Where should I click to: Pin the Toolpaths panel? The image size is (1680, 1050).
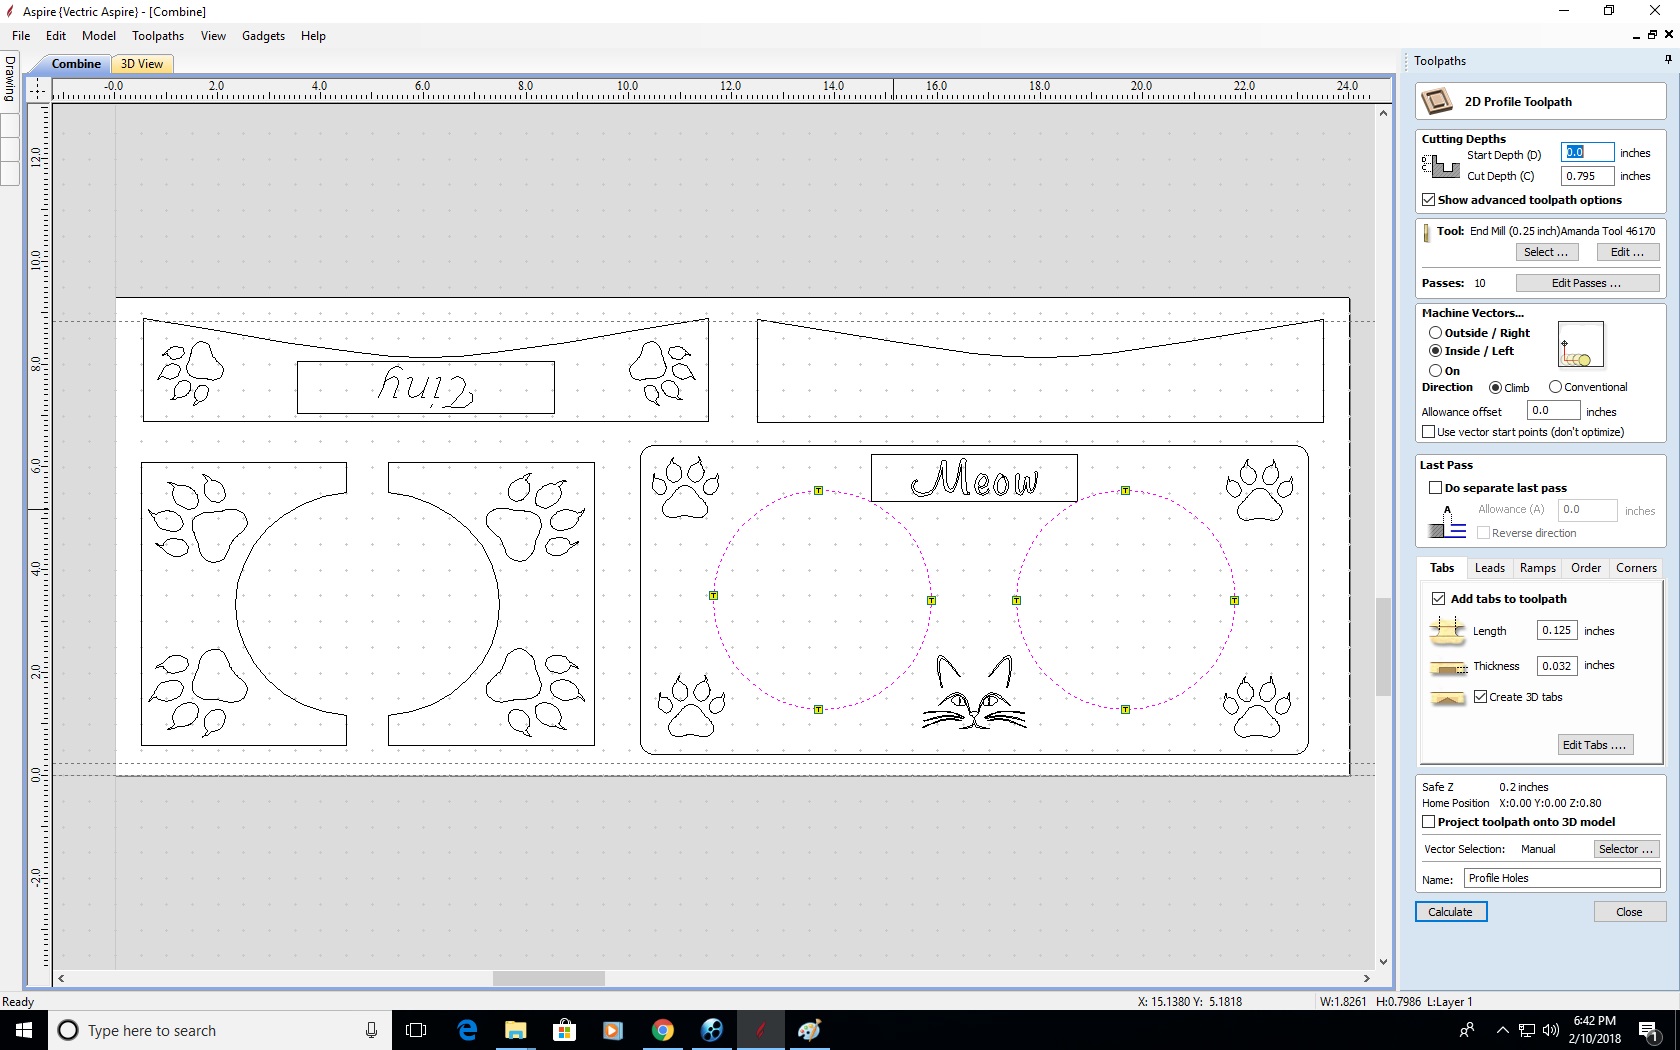(x=1668, y=60)
